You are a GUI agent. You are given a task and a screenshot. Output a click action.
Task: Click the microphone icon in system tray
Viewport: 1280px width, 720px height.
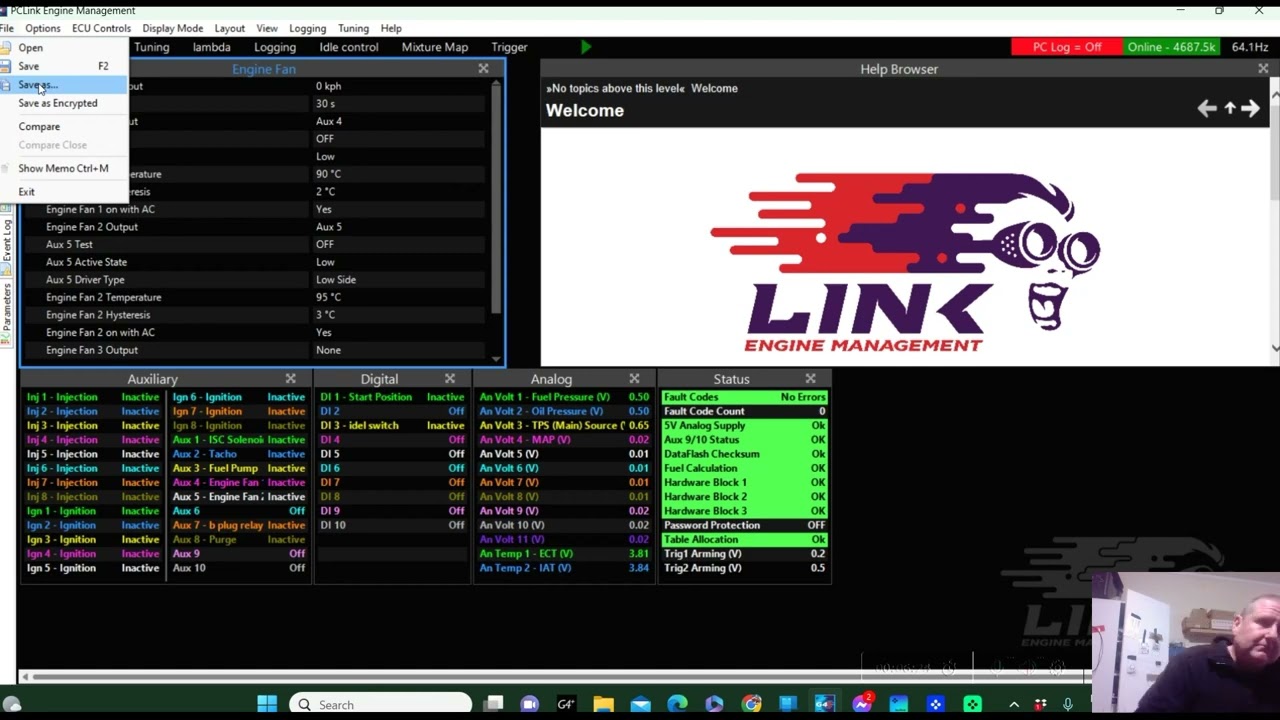pos(1068,705)
